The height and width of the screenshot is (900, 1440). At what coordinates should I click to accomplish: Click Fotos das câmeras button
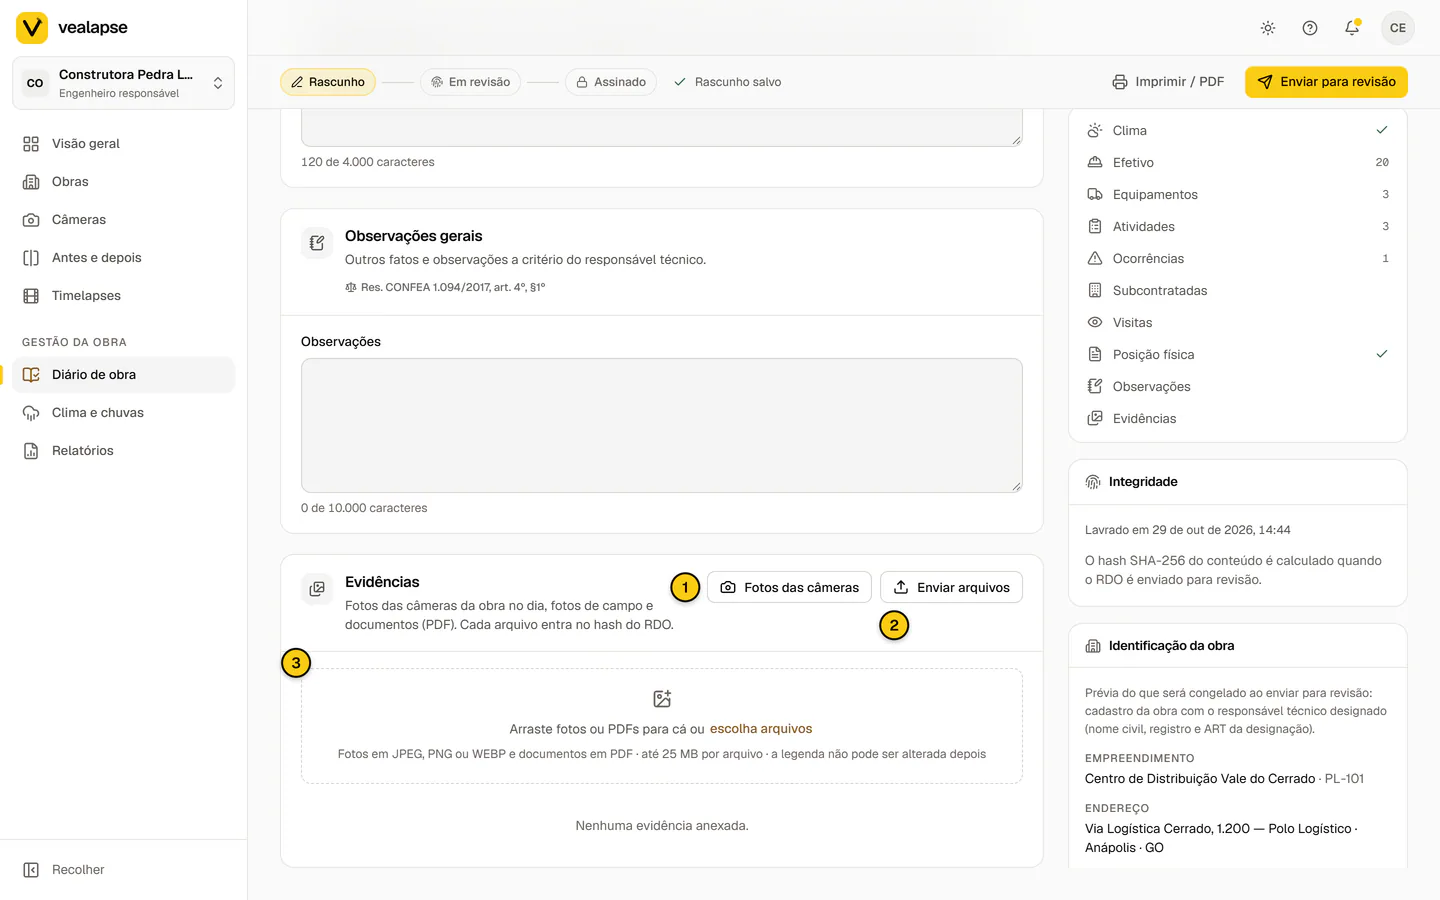pyautogui.click(x=789, y=588)
